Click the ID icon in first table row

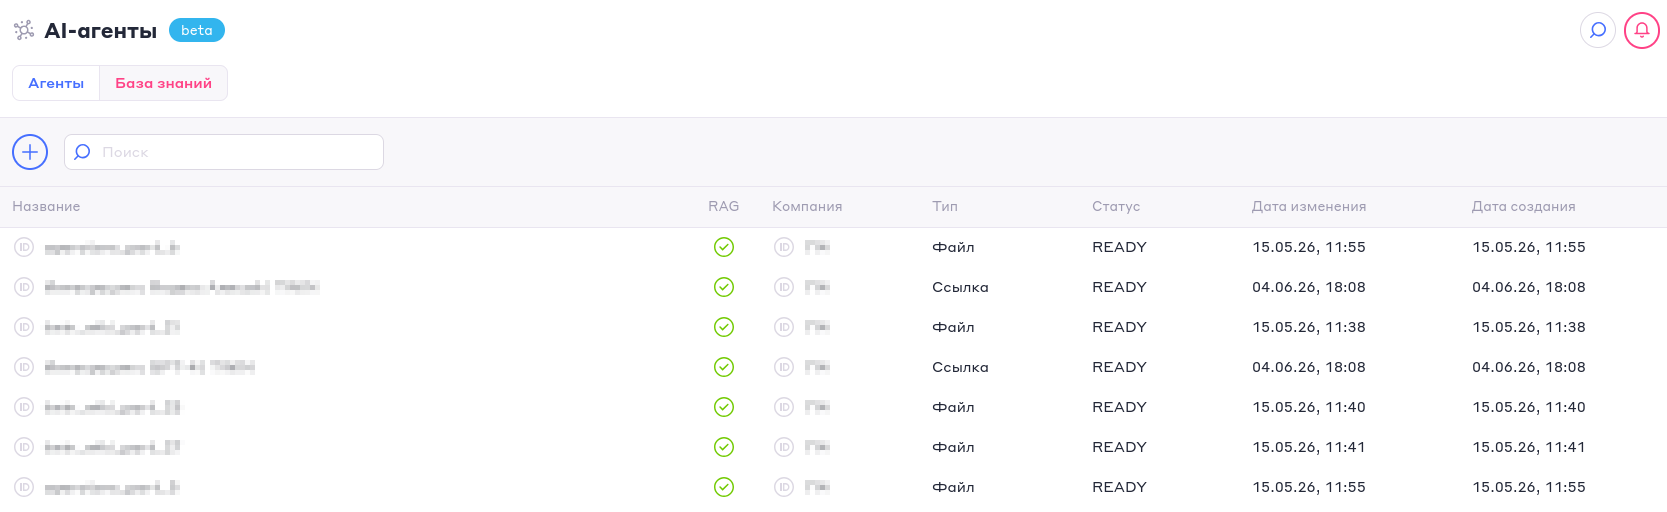tap(24, 247)
